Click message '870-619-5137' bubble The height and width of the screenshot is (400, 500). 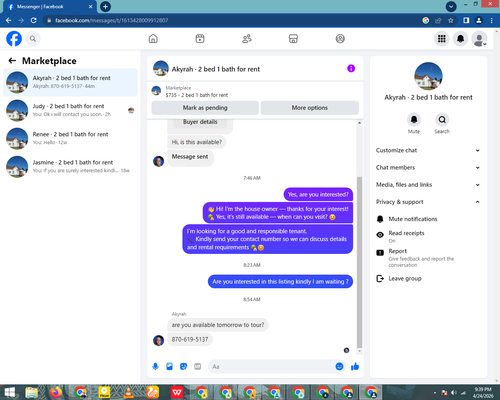(190, 339)
